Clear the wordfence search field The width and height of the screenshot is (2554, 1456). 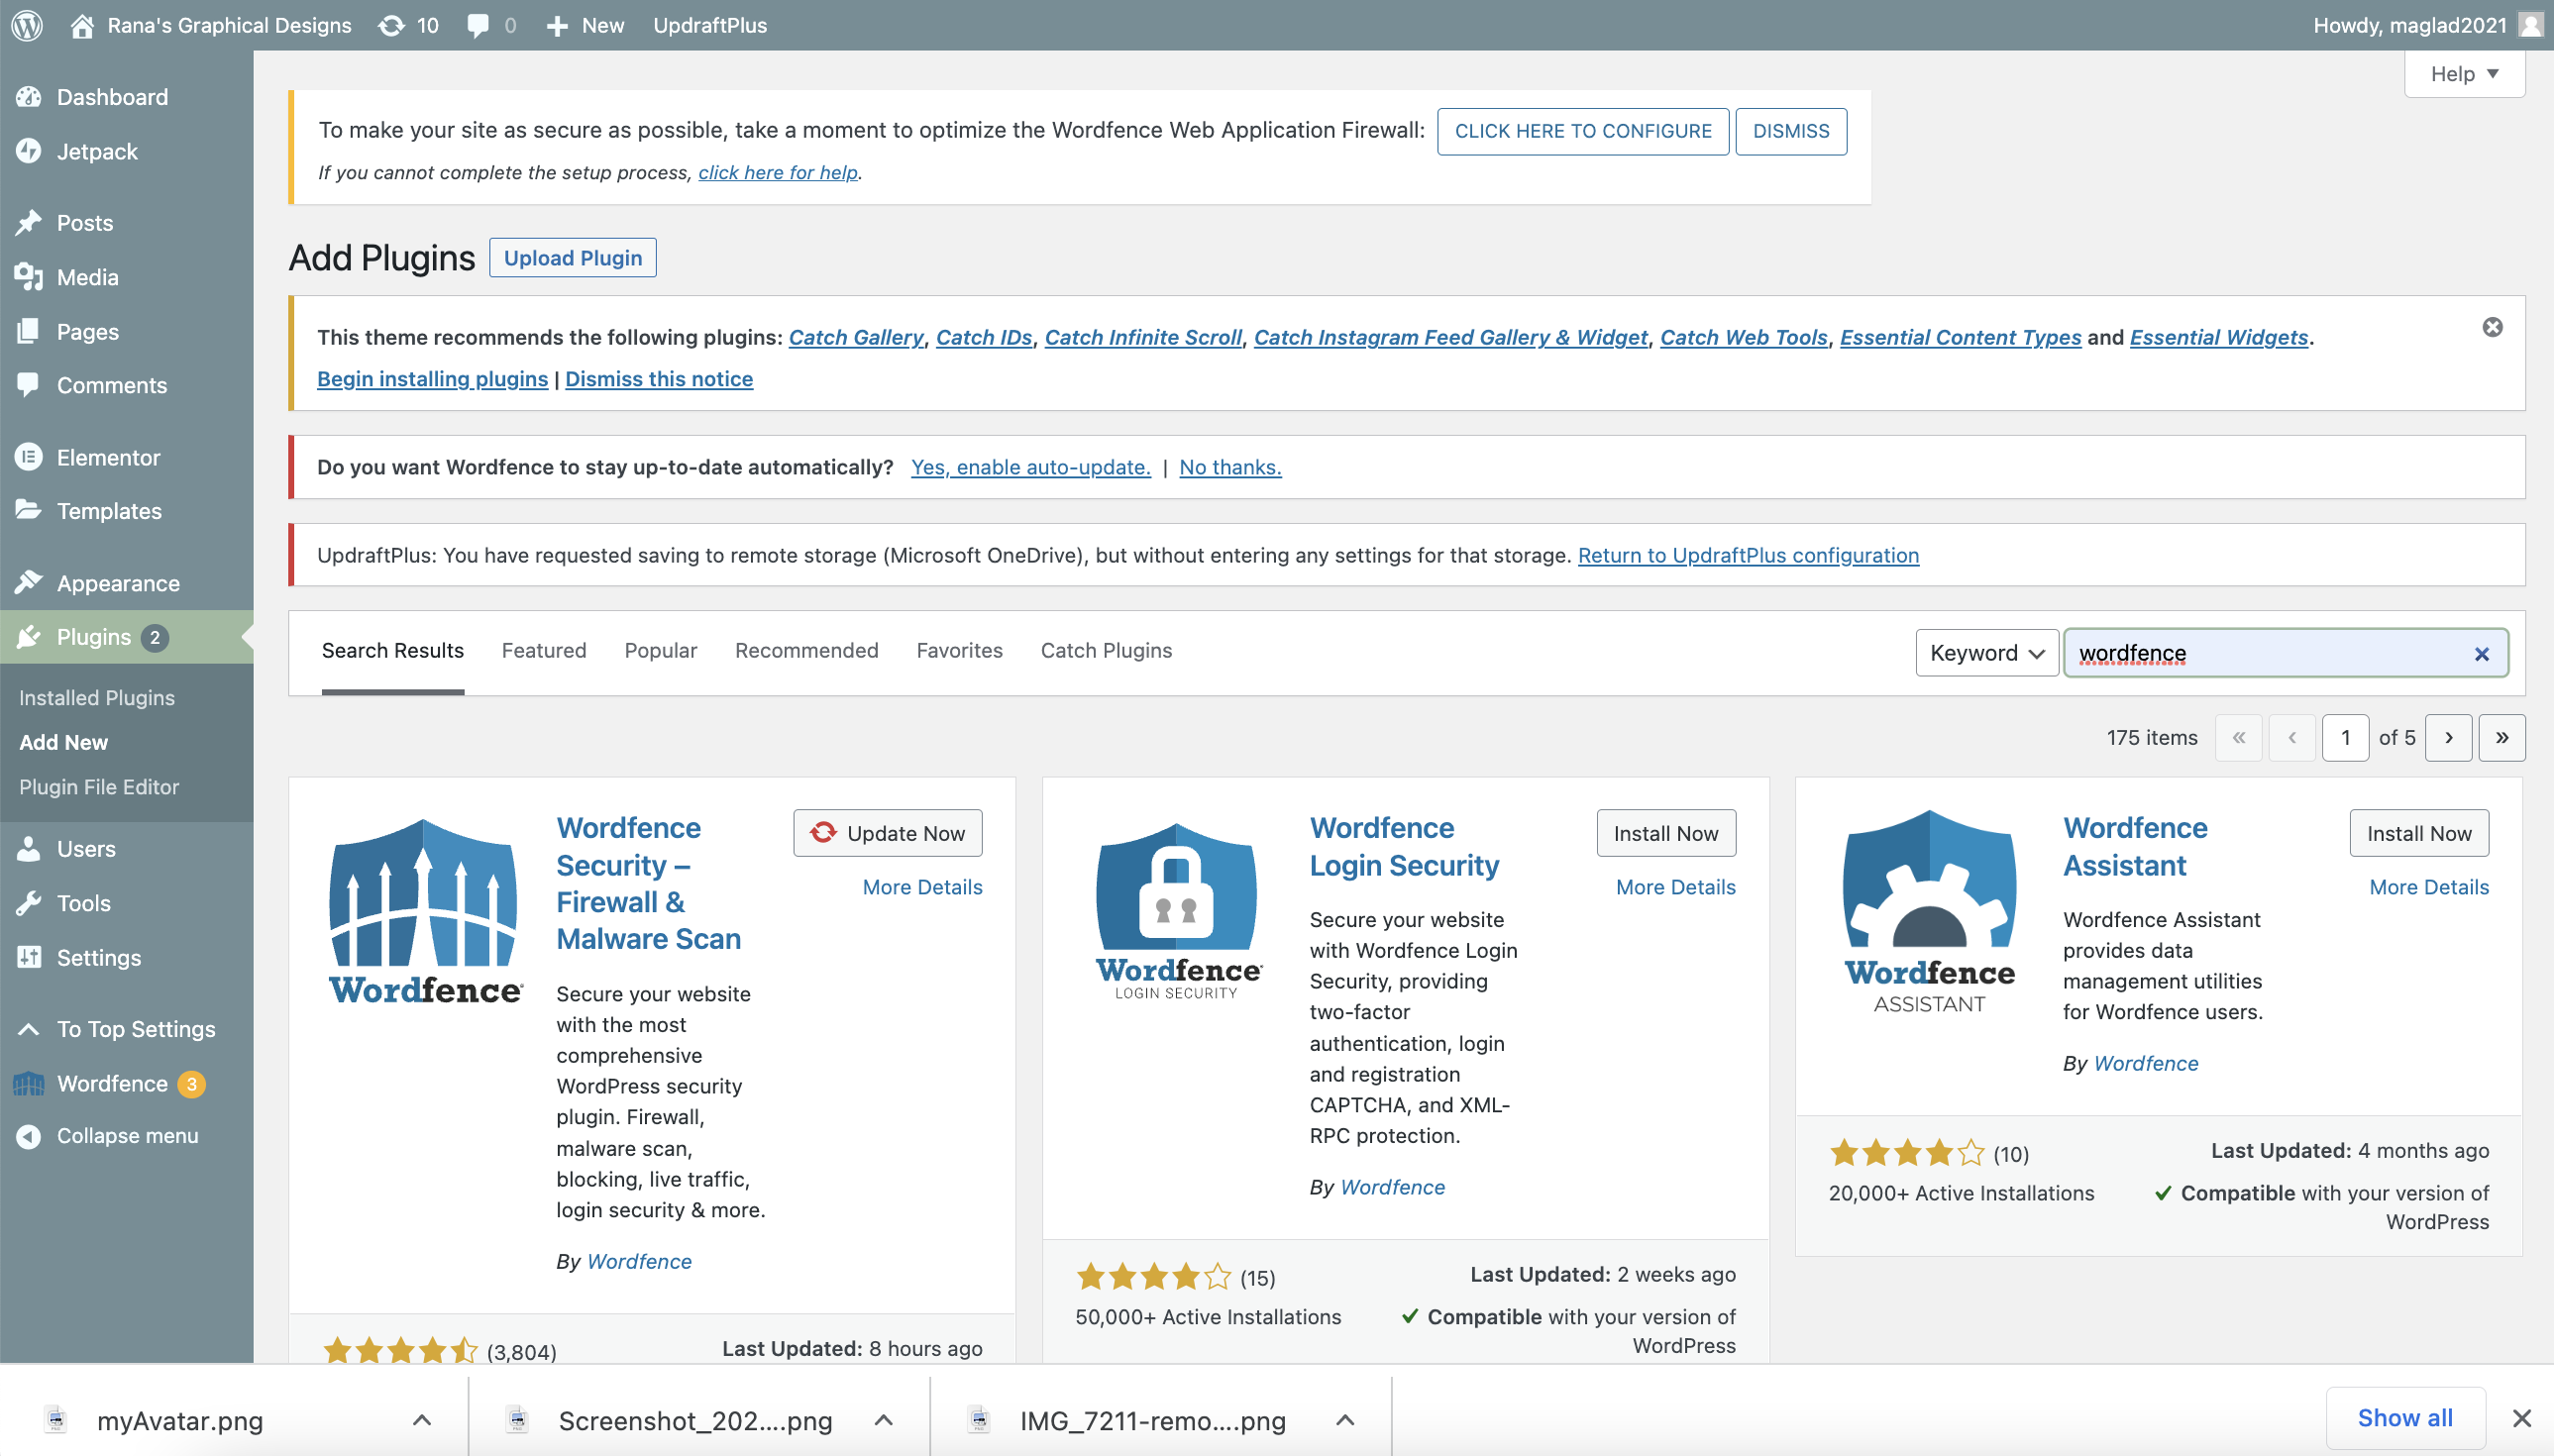(2481, 654)
